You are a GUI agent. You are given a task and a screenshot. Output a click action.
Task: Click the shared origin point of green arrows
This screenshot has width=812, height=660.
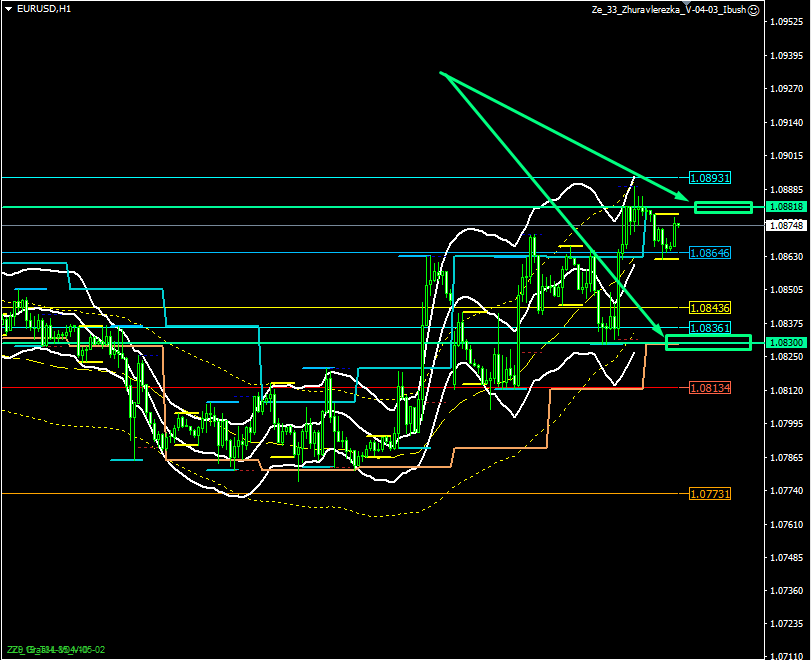point(440,73)
